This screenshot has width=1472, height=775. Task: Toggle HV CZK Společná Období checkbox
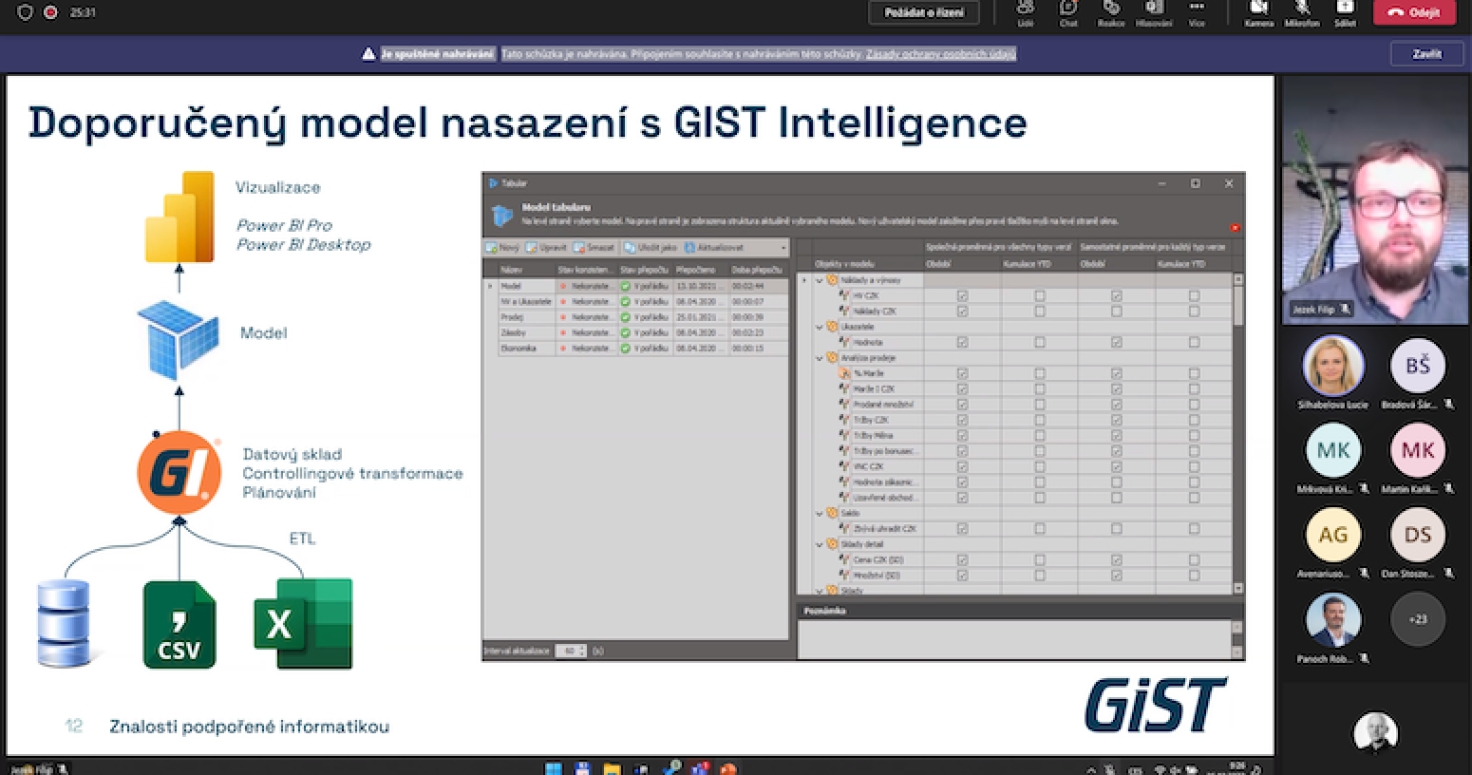click(x=962, y=296)
